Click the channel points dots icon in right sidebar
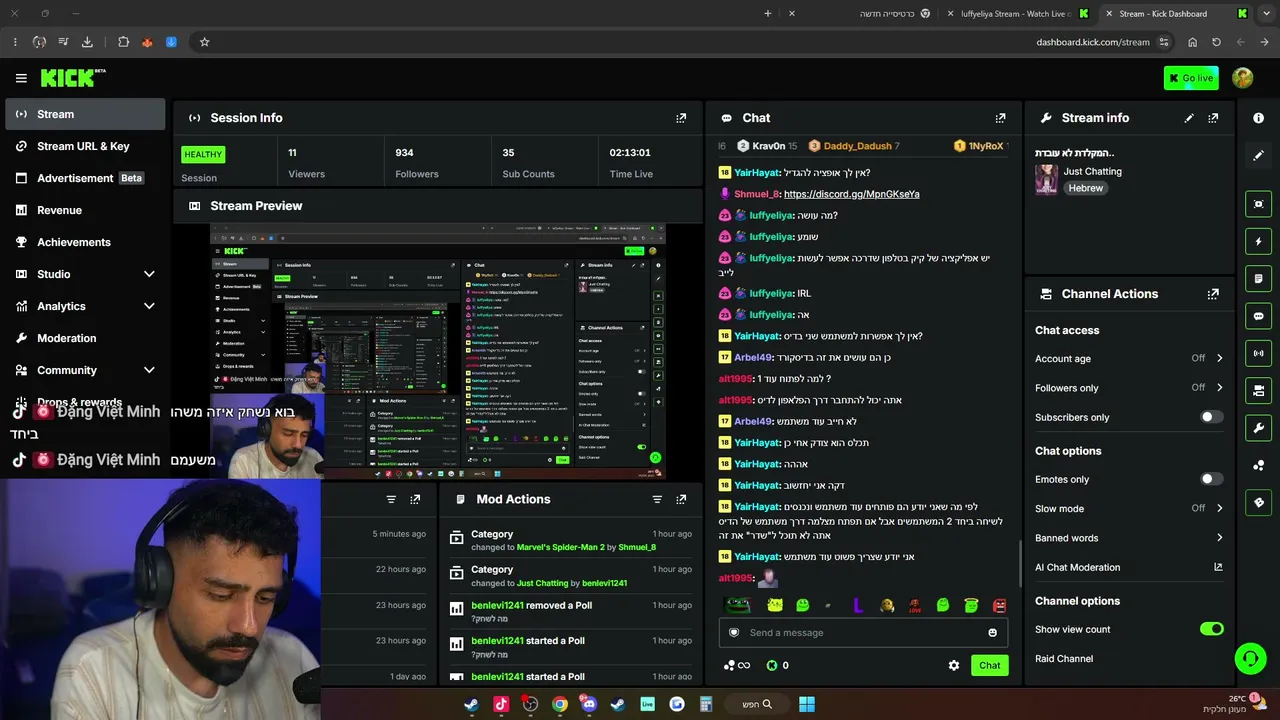The image size is (1280, 720). click(x=1258, y=465)
